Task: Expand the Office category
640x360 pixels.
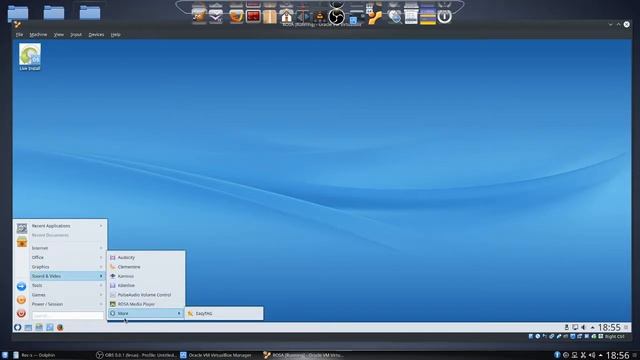Action: click(x=67, y=258)
